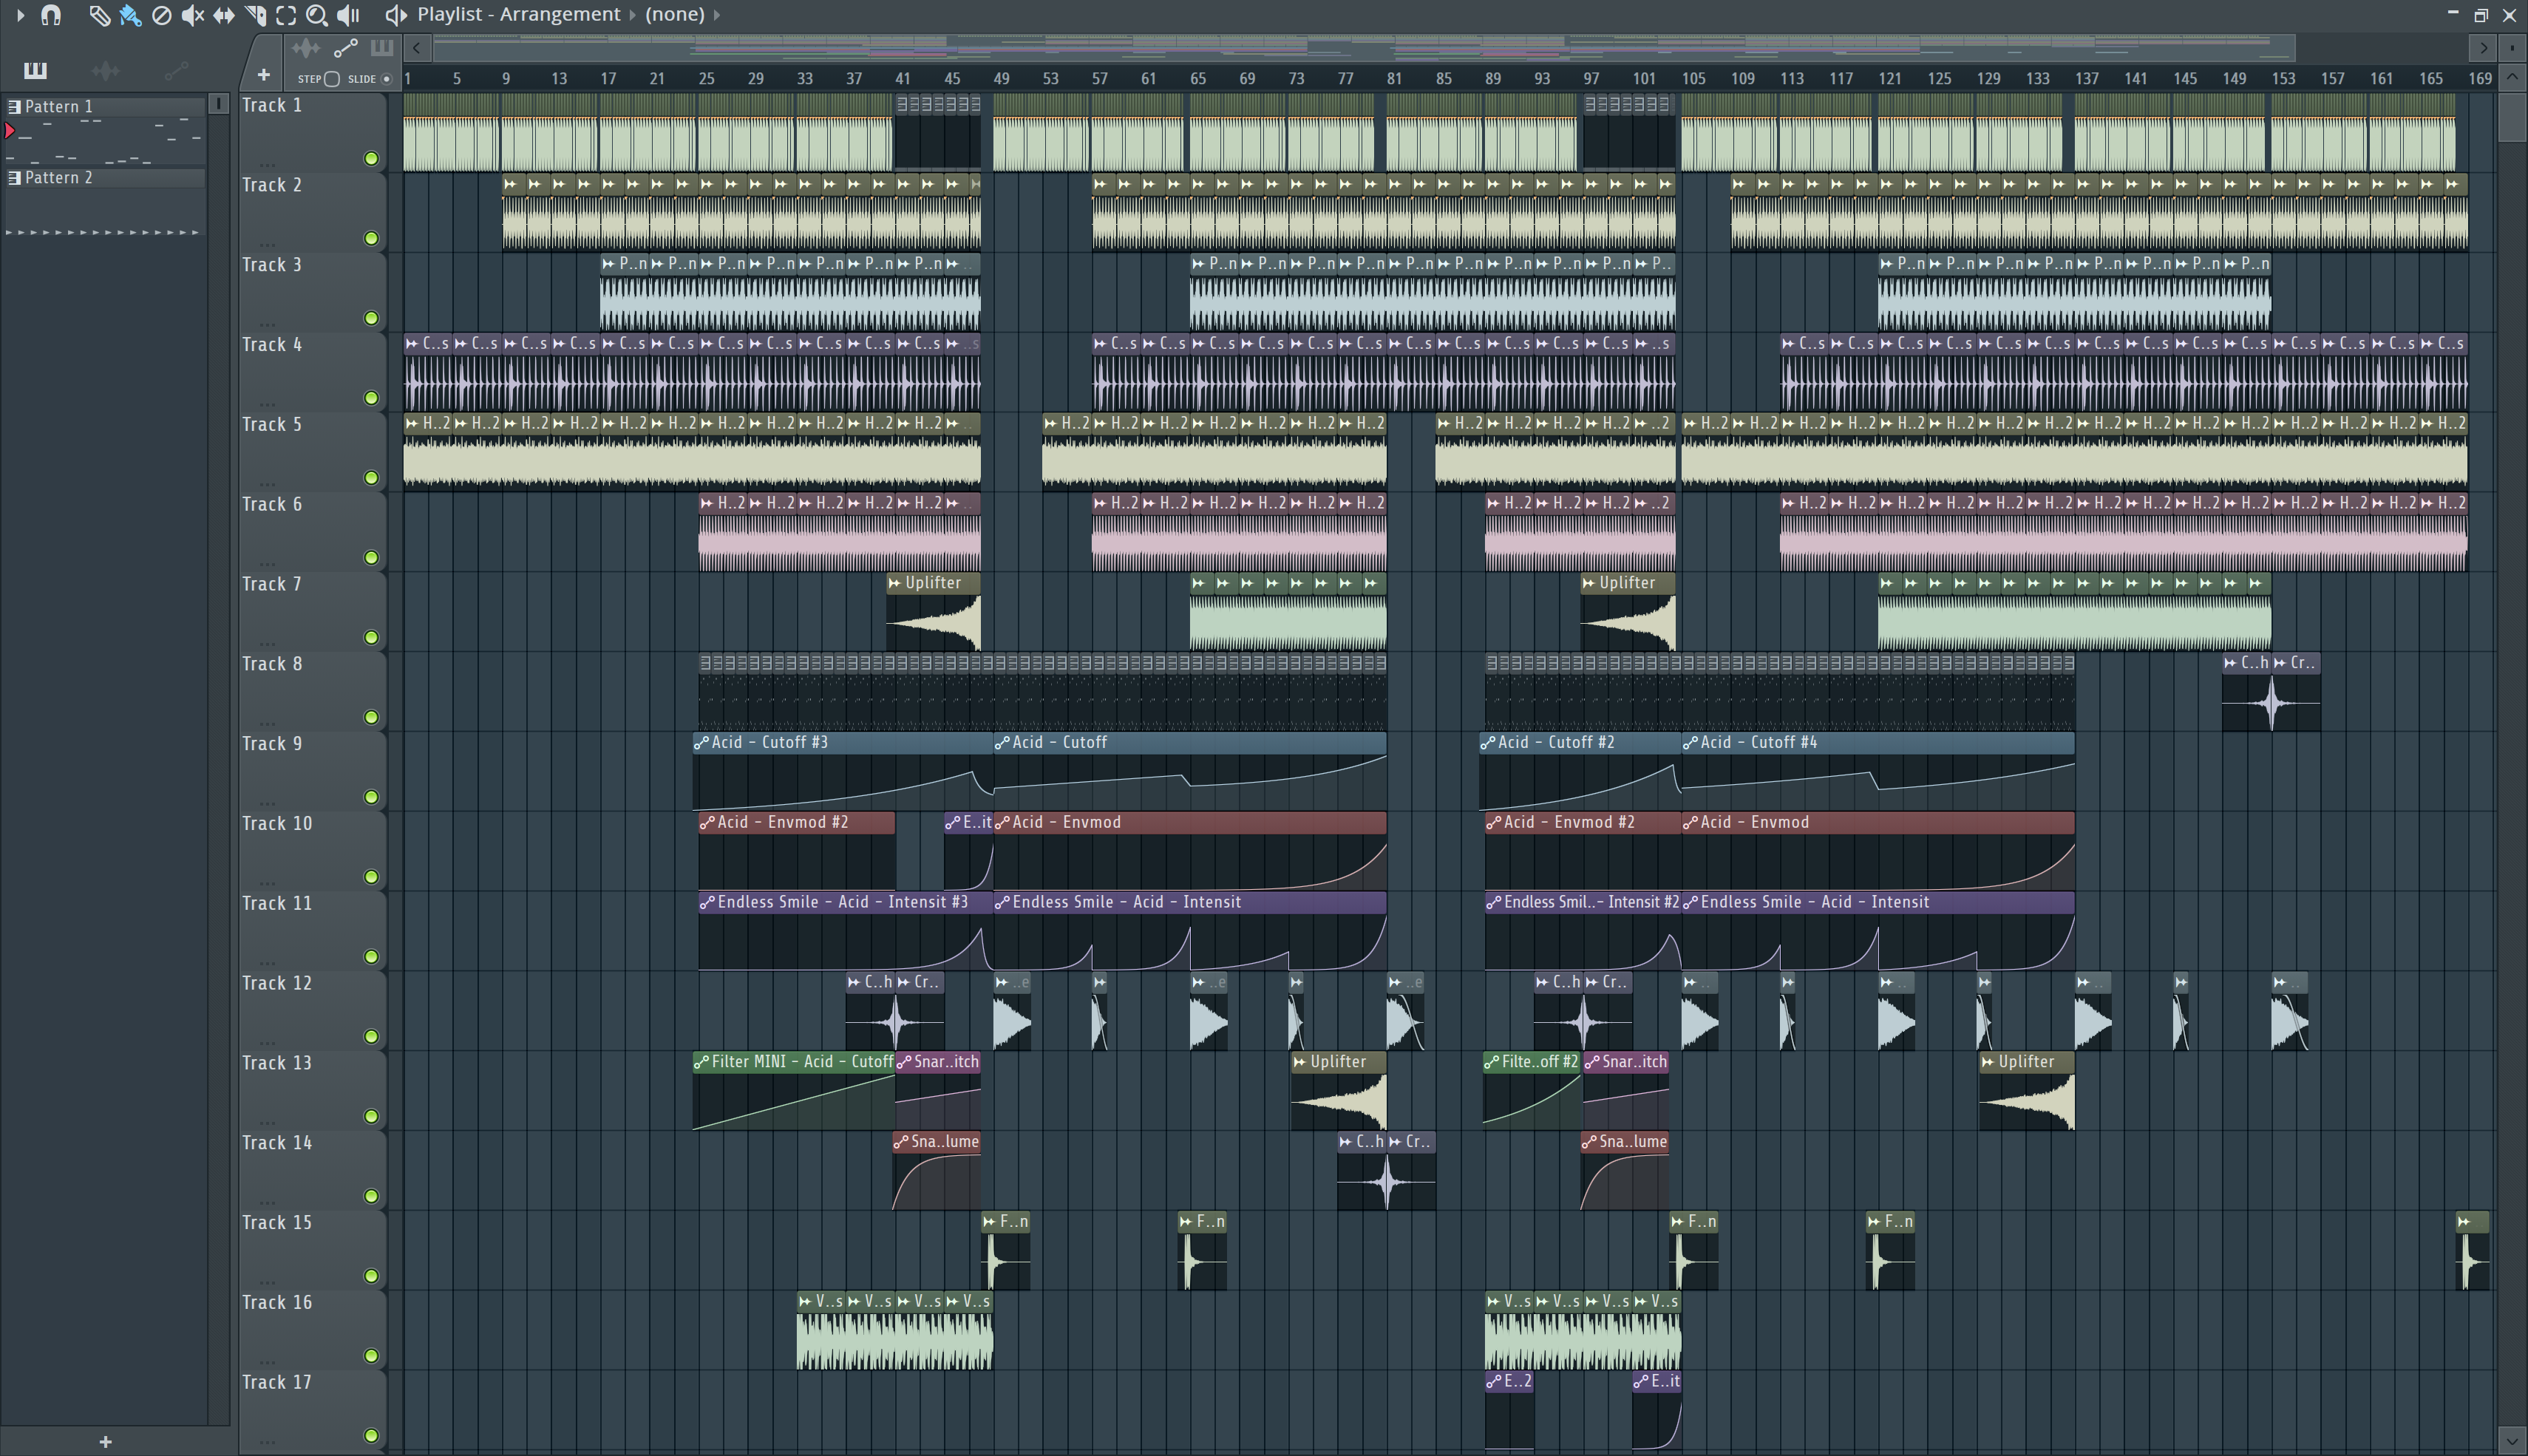The height and width of the screenshot is (1456, 2528).
Task: Maximize the Playlist window
Action: pyautogui.click(x=2481, y=15)
